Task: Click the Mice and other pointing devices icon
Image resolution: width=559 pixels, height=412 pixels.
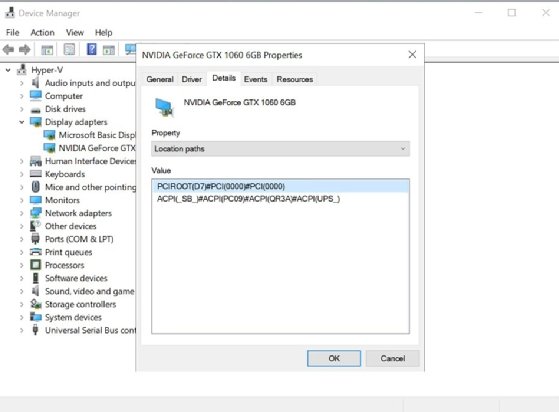Action: coord(36,187)
